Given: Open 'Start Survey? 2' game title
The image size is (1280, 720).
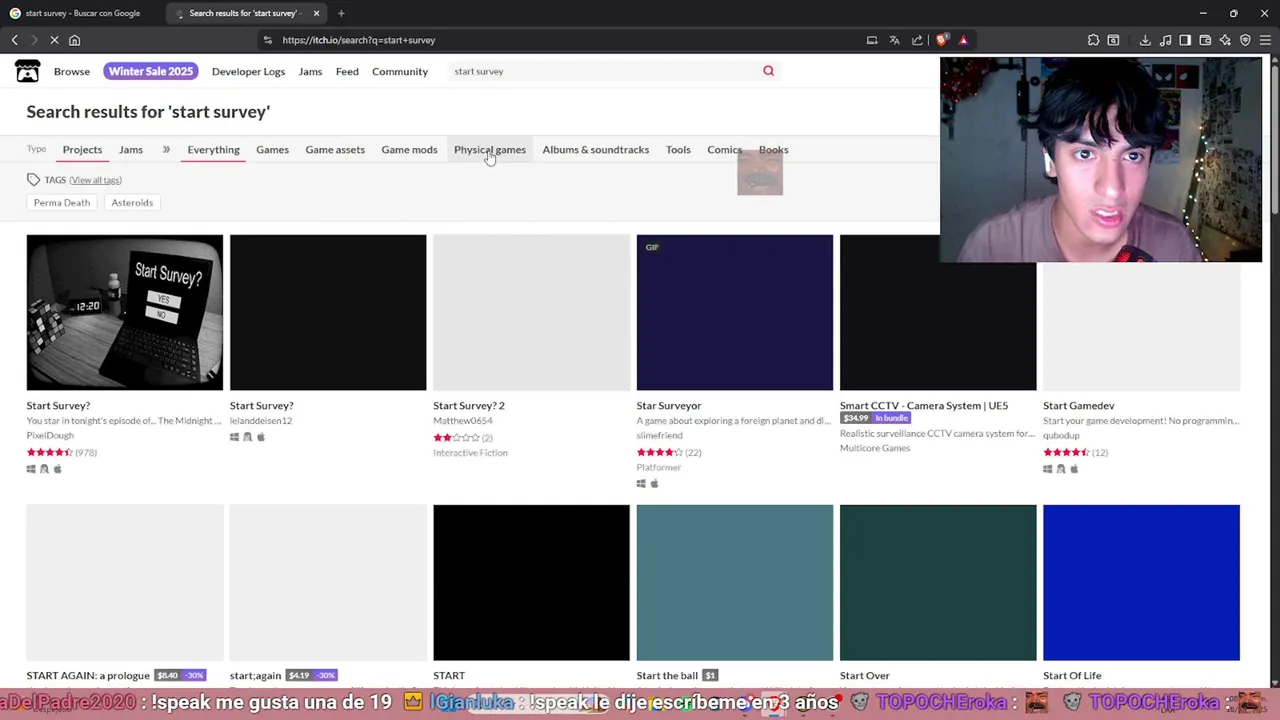Looking at the screenshot, I should click(x=469, y=405).
